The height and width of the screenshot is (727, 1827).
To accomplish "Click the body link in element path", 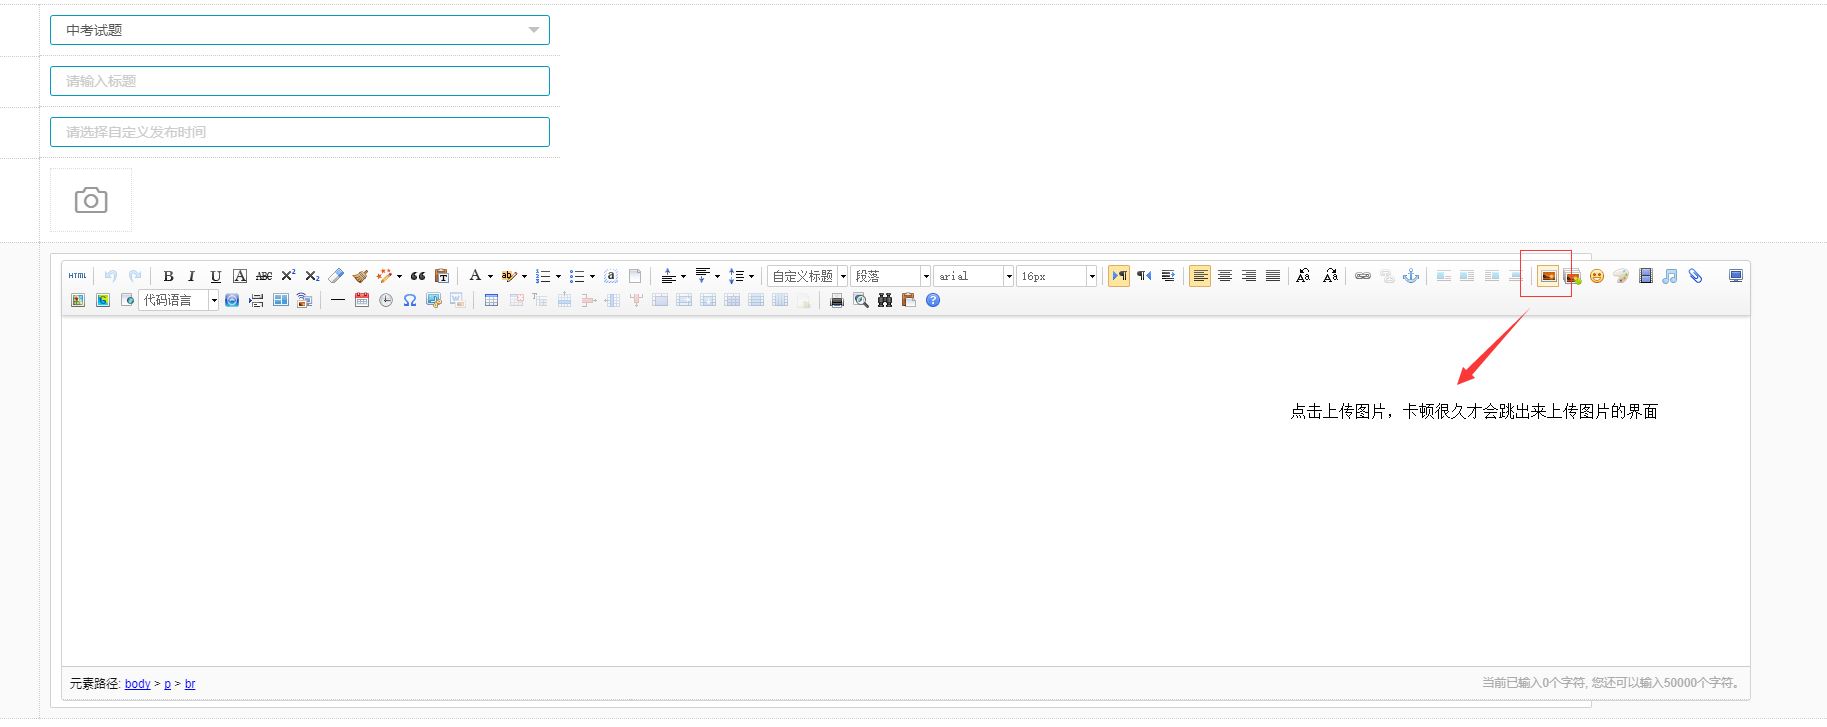I will 137,684.
